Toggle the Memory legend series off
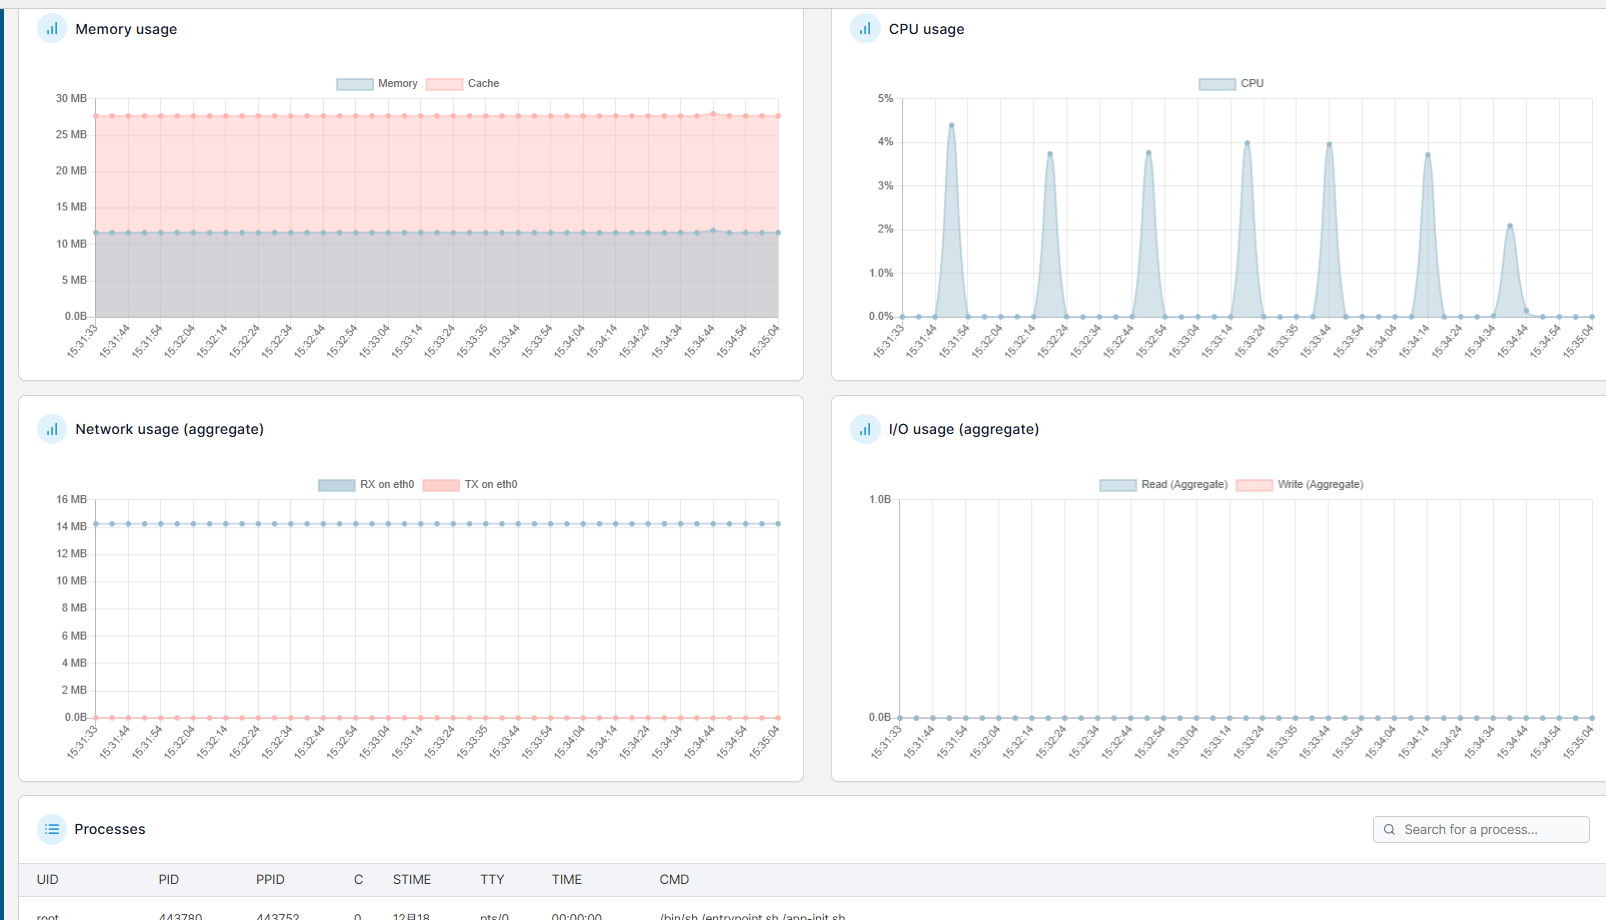This screenshot has height=920, width=1606. pyautogui.click(x=377, y=84)
